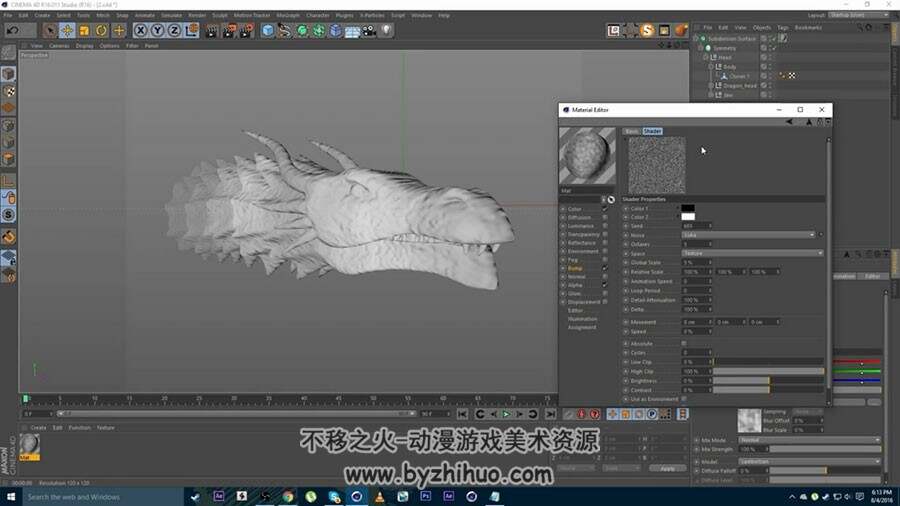Expand the Dragon_head object
This screenshot has height=506, width=900.
(x=711, y=85)
